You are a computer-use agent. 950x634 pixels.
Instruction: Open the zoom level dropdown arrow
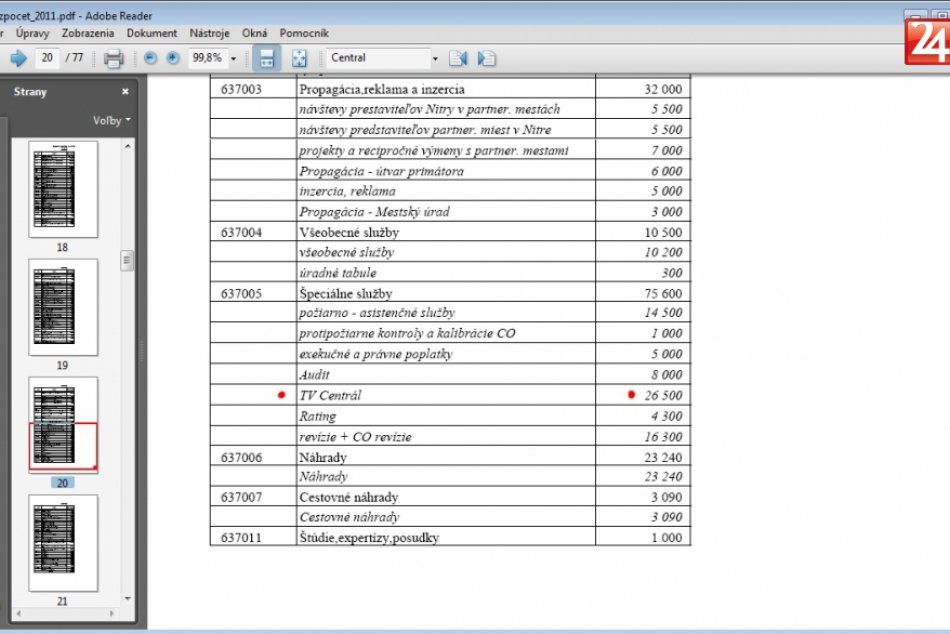[233, 58]
